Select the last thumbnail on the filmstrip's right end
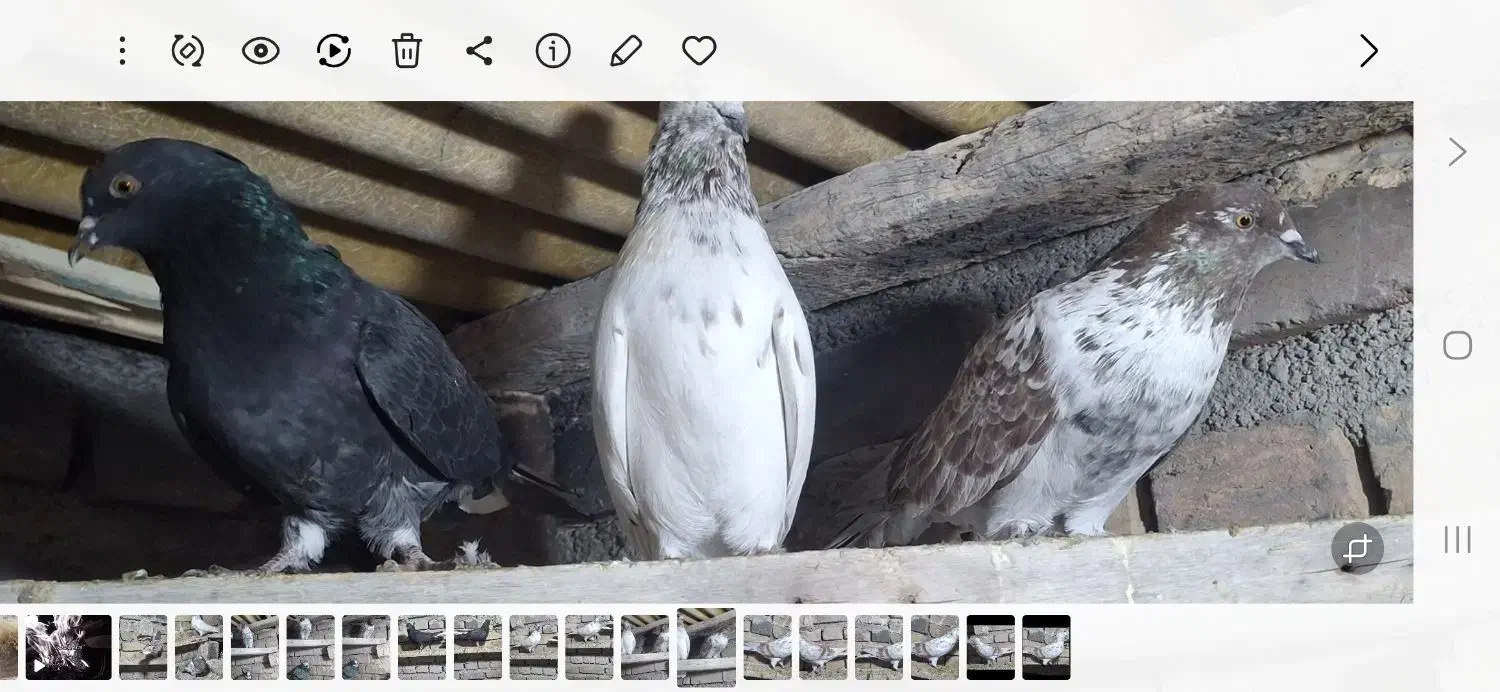This screenshot has height=692, width=1500. click(x=1046, y=647)
